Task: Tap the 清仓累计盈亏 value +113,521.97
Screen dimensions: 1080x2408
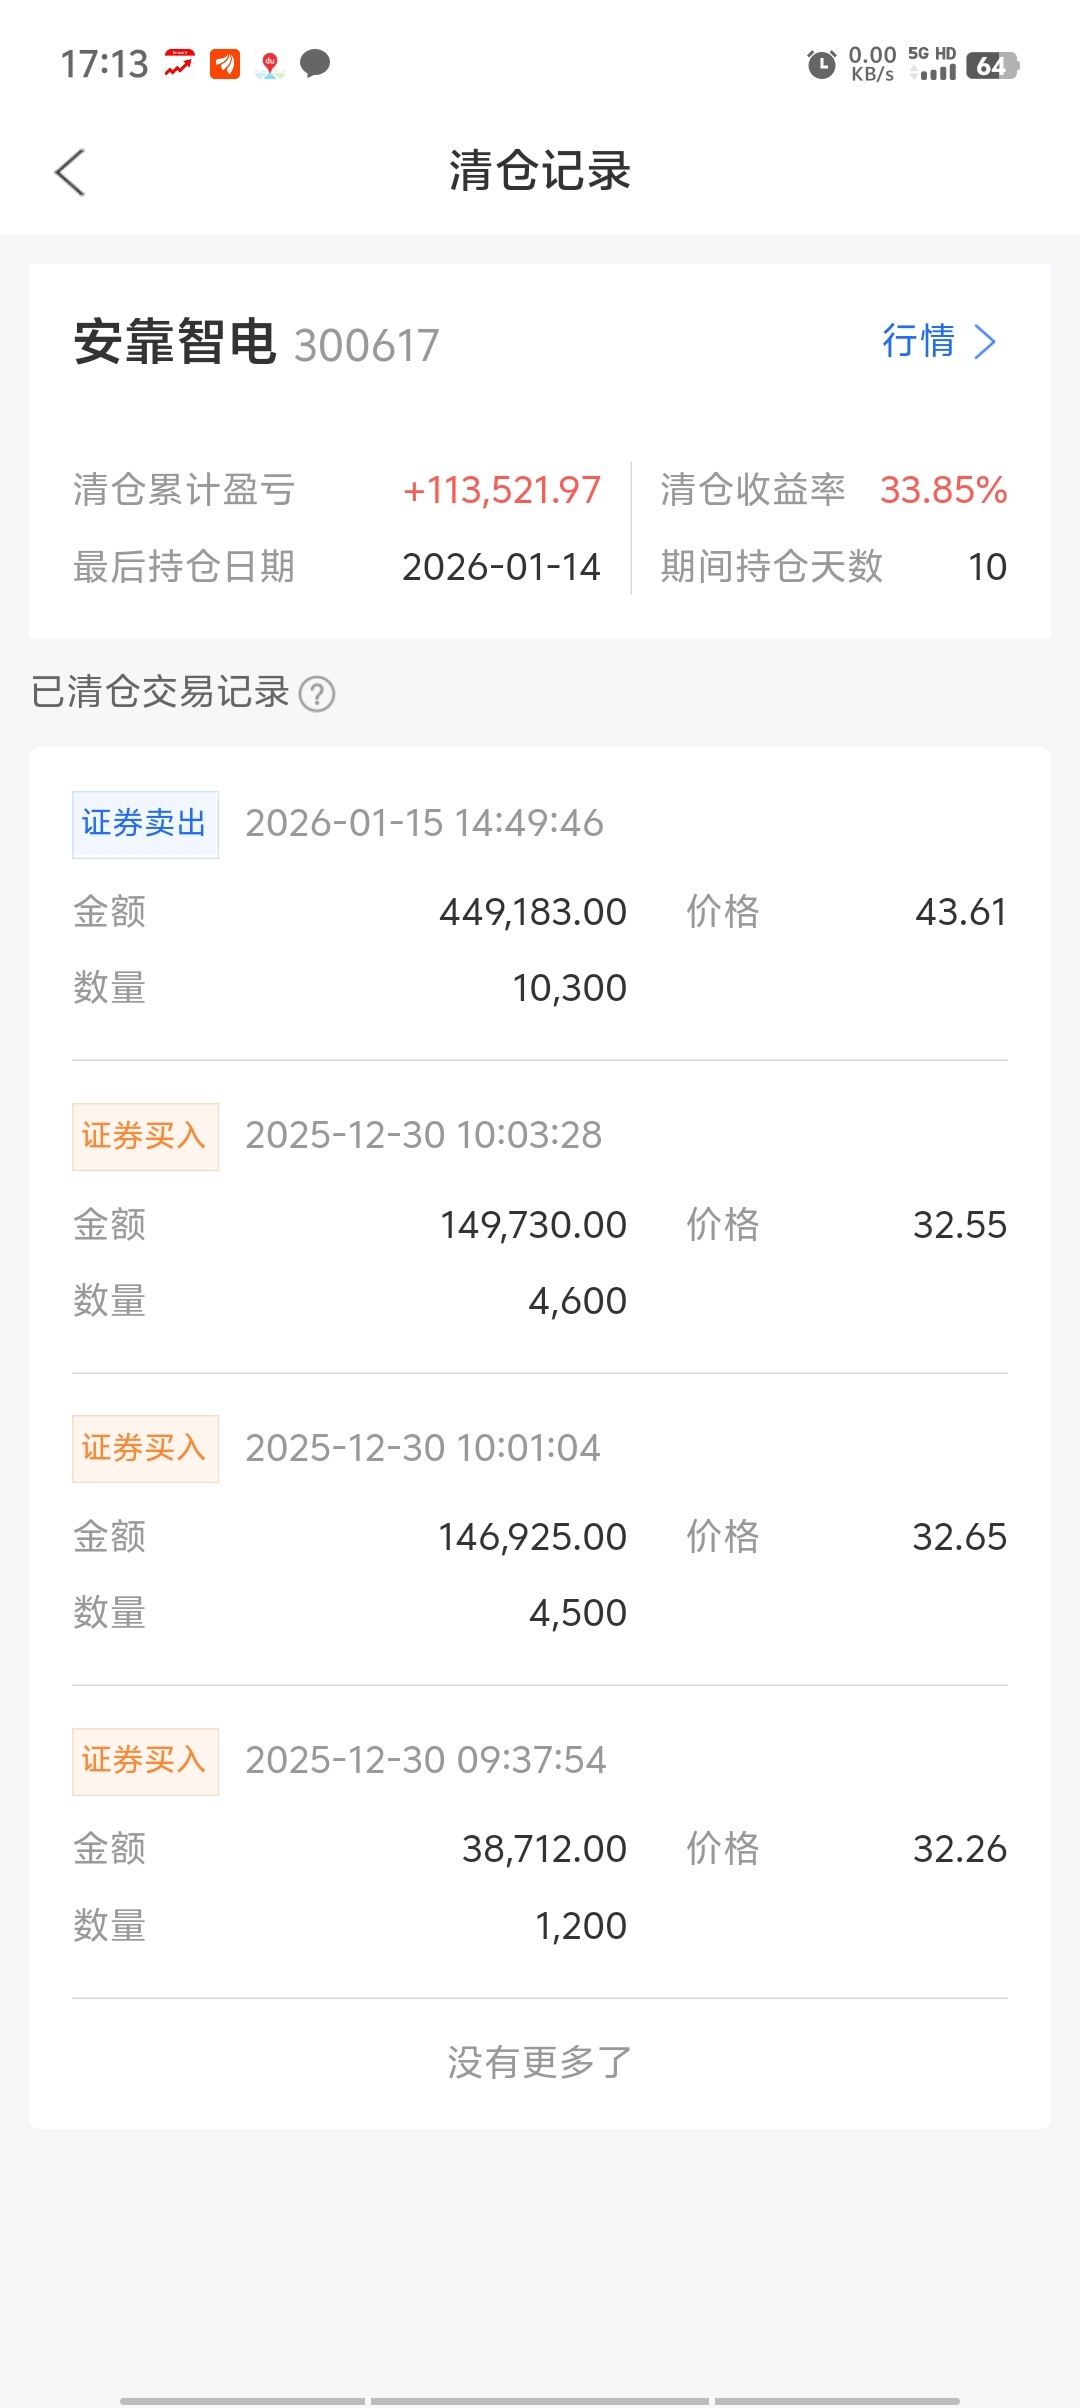Action: pos(501,490)
